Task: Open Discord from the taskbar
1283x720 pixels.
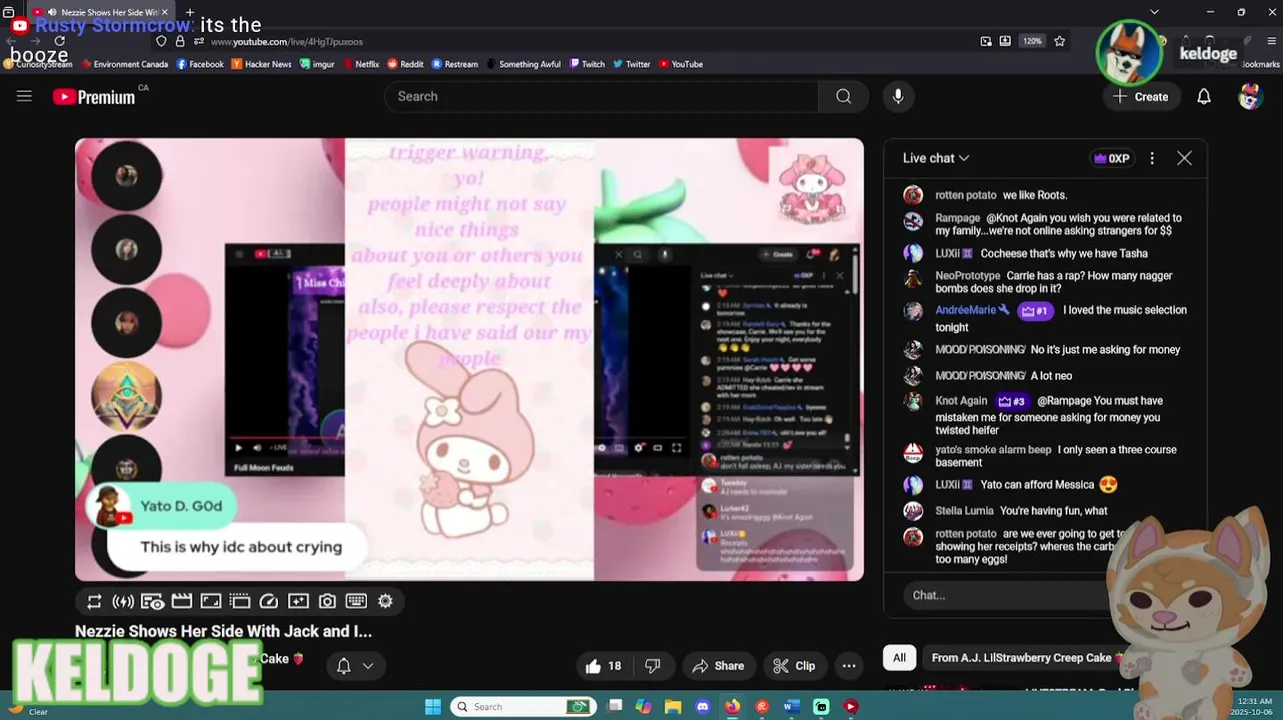Action: (x=702, y=706)
